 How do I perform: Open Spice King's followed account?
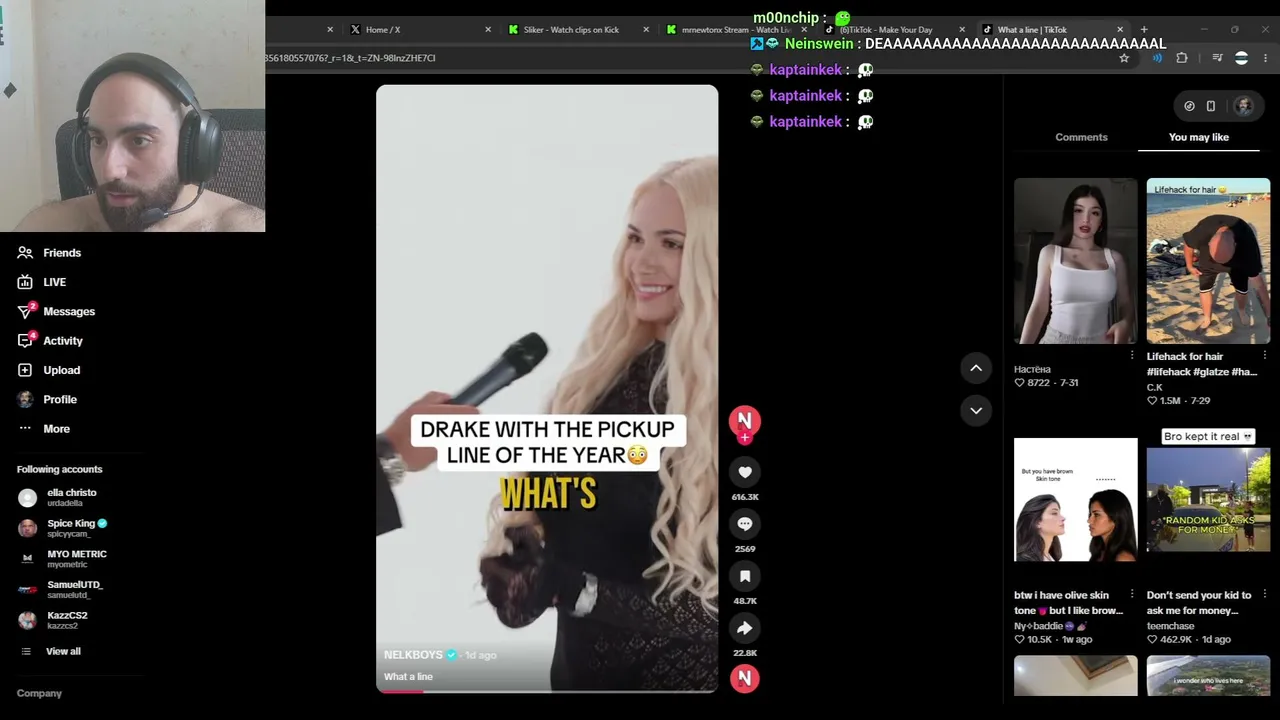tap(62, 528)
